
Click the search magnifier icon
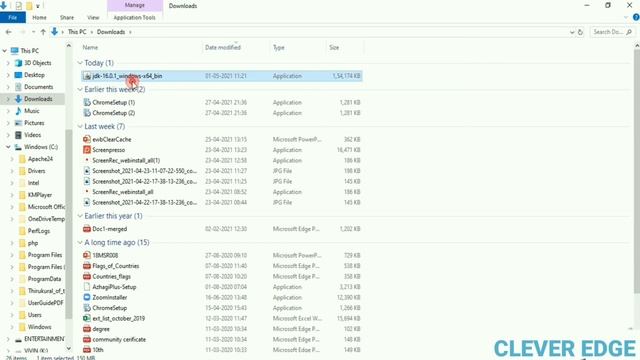click(629, 32)
